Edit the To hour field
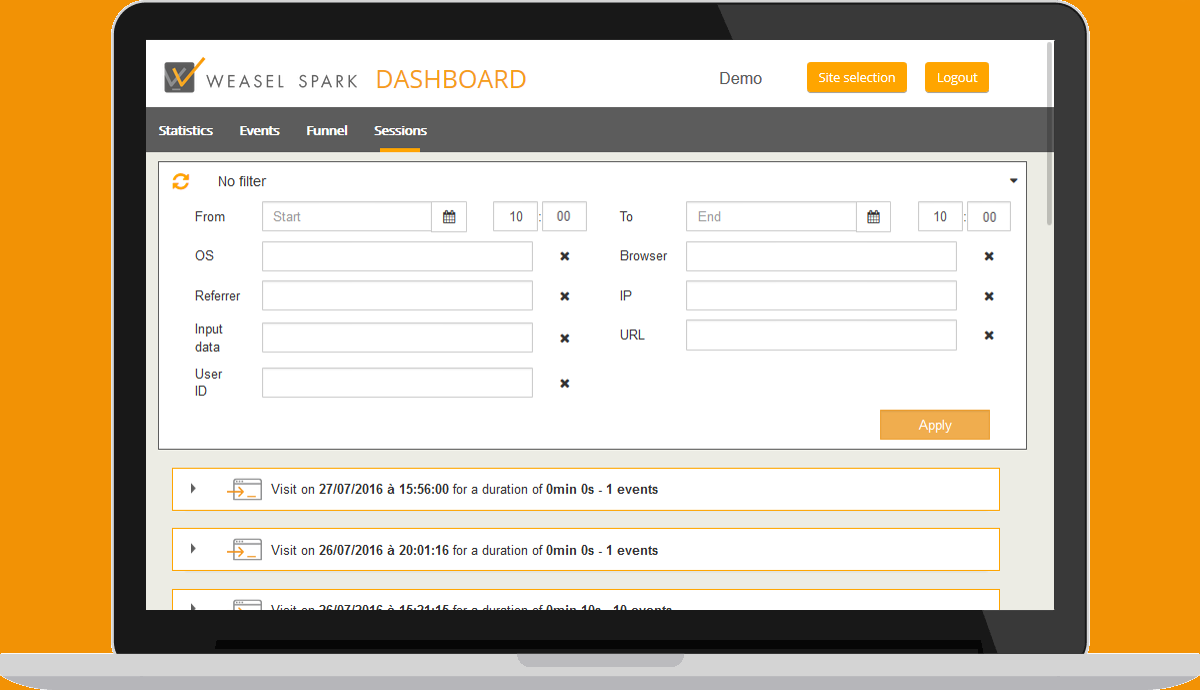 [940, 217]
